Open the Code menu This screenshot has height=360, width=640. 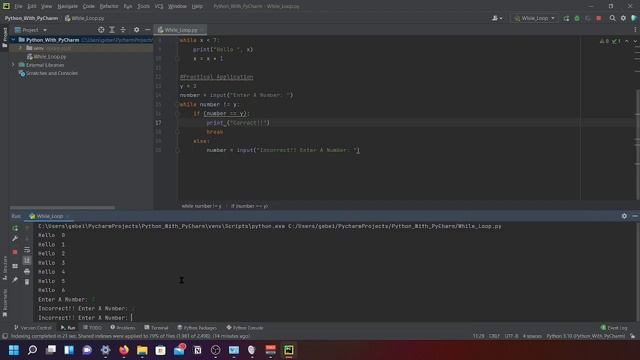pos(89,7)
